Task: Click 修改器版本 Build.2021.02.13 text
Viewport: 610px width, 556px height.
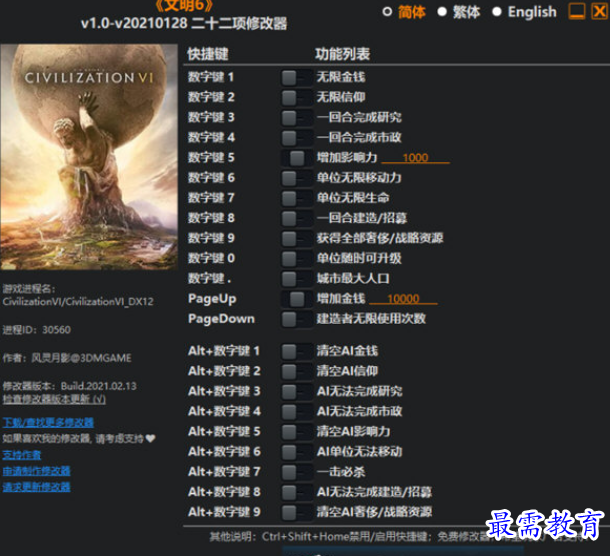Action: [70, 386]
